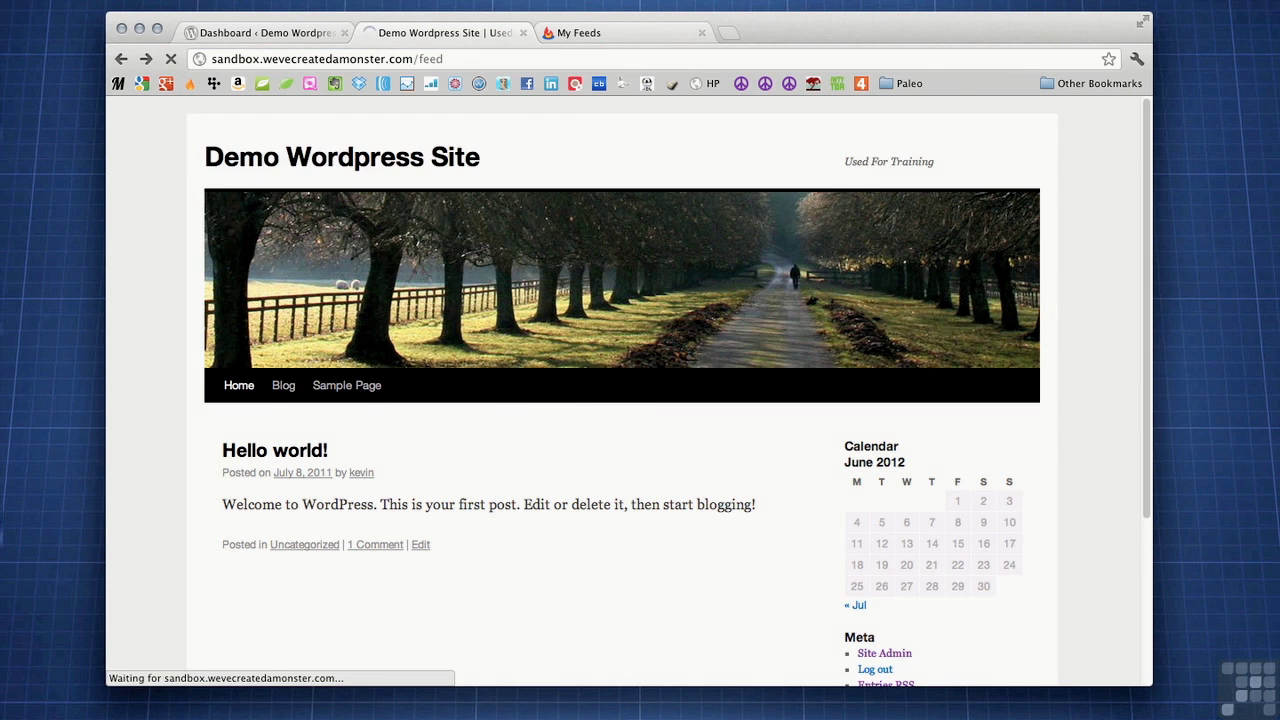Open the Google g bookmark
Screen dimensions: 1280x720
click(x=142, y=84)
